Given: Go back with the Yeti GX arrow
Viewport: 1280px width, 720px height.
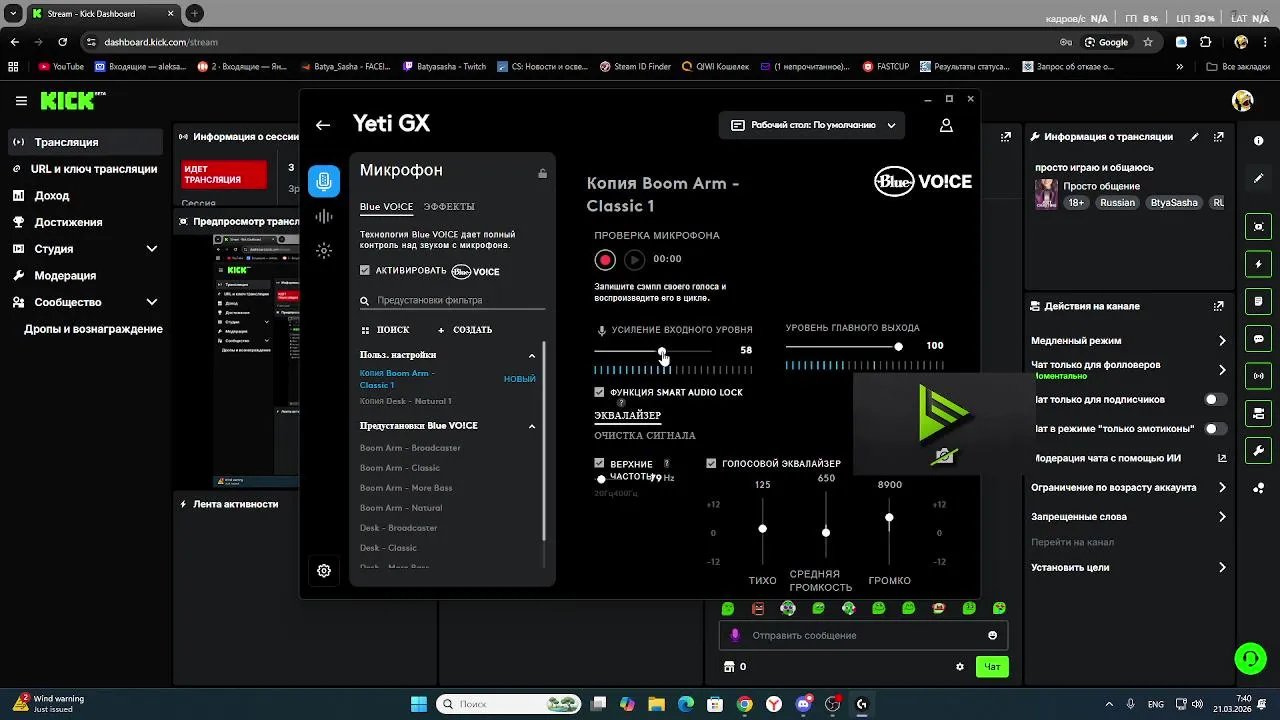Looking at the screenshot, I should coord(322,125).
